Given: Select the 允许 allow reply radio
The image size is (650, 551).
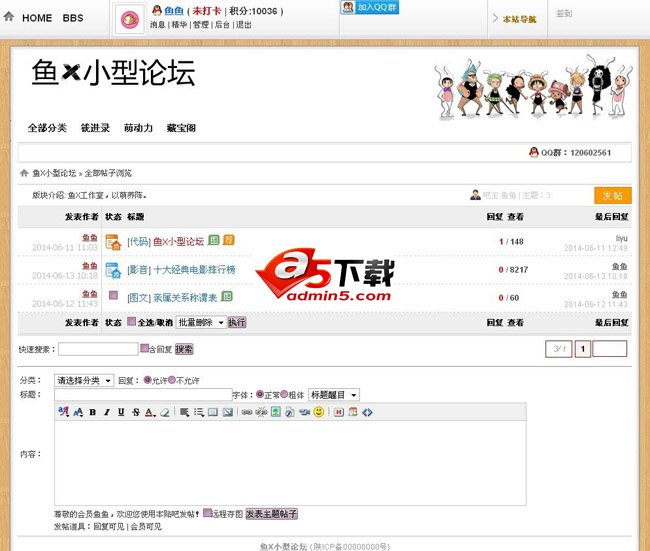Looking at the screenshot, I should [x=148, y=379].
